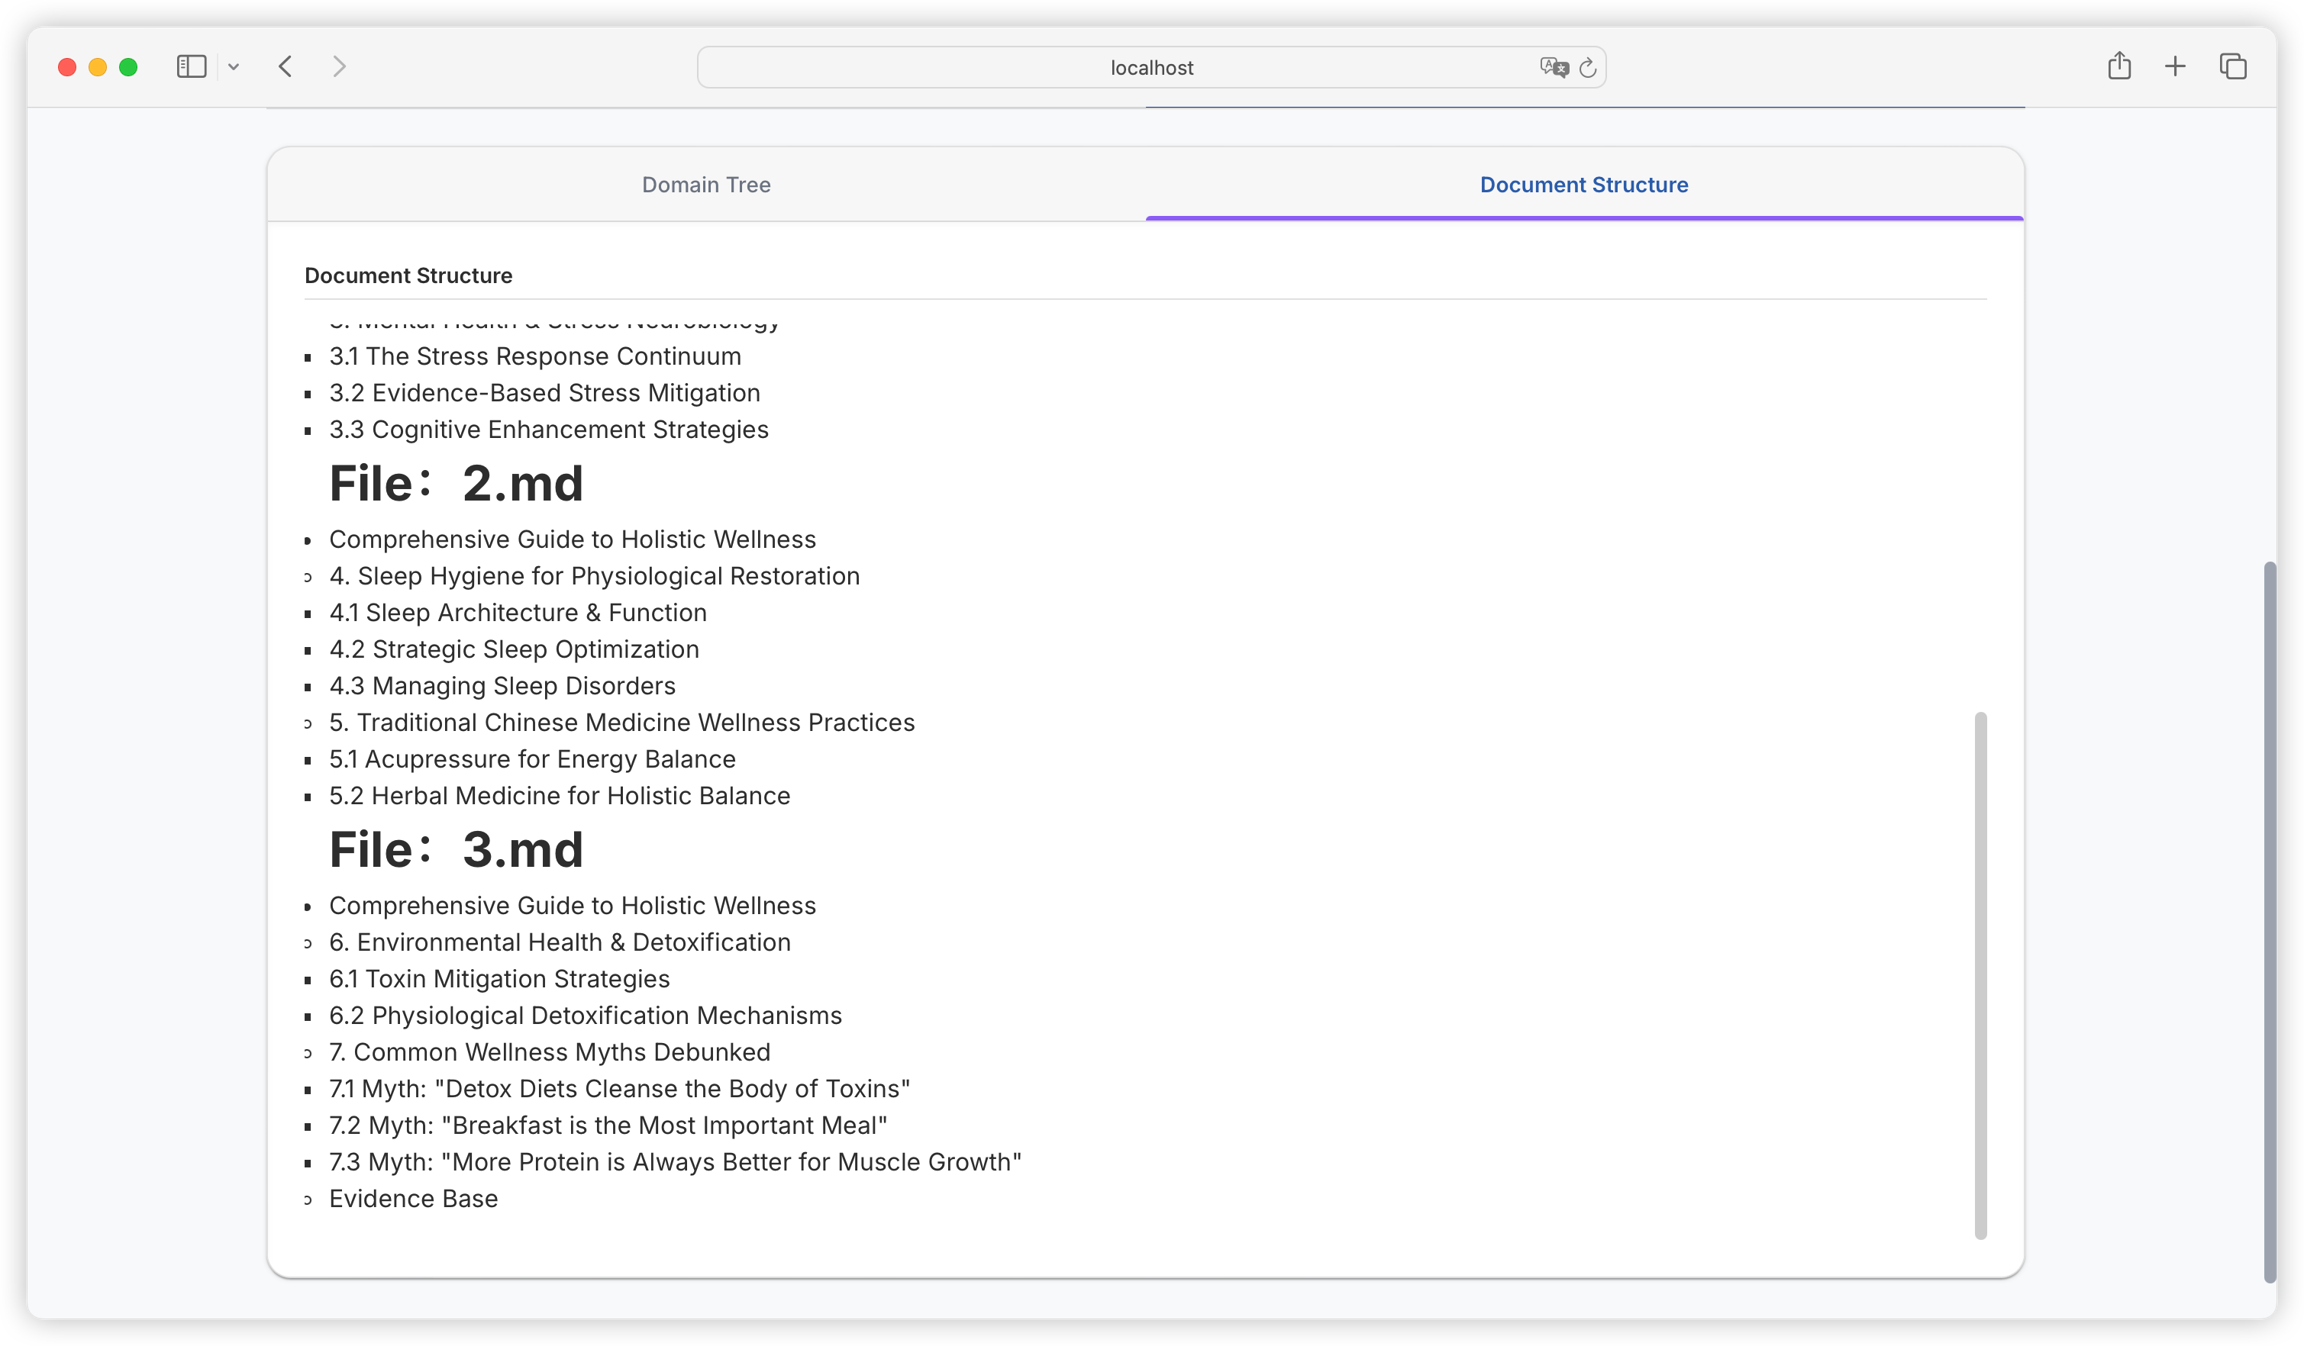
Task: Click the File: 2.md heading
Action: tap(456, 484)
